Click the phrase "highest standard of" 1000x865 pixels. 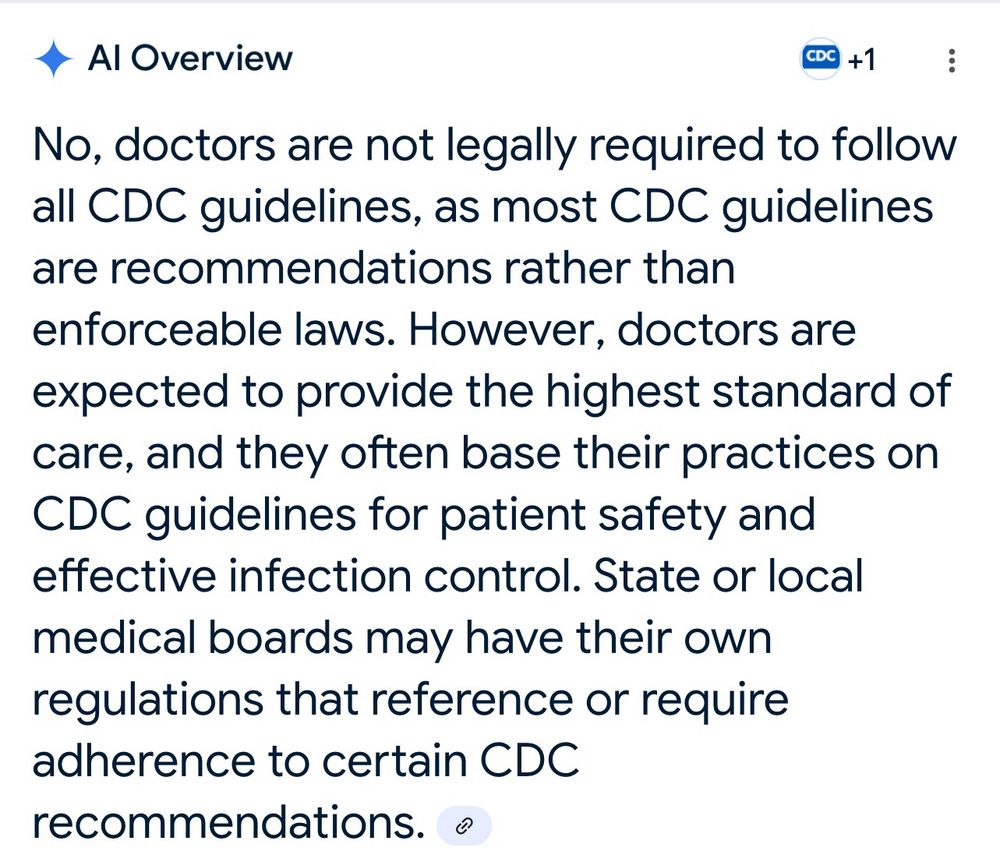(x=748, y=391)
